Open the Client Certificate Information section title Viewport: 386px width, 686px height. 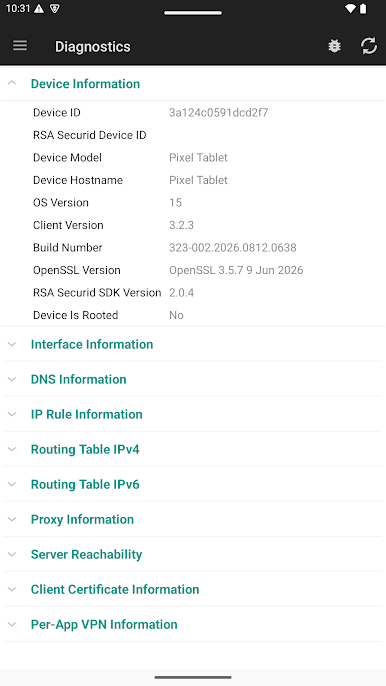tap(115, 589)
